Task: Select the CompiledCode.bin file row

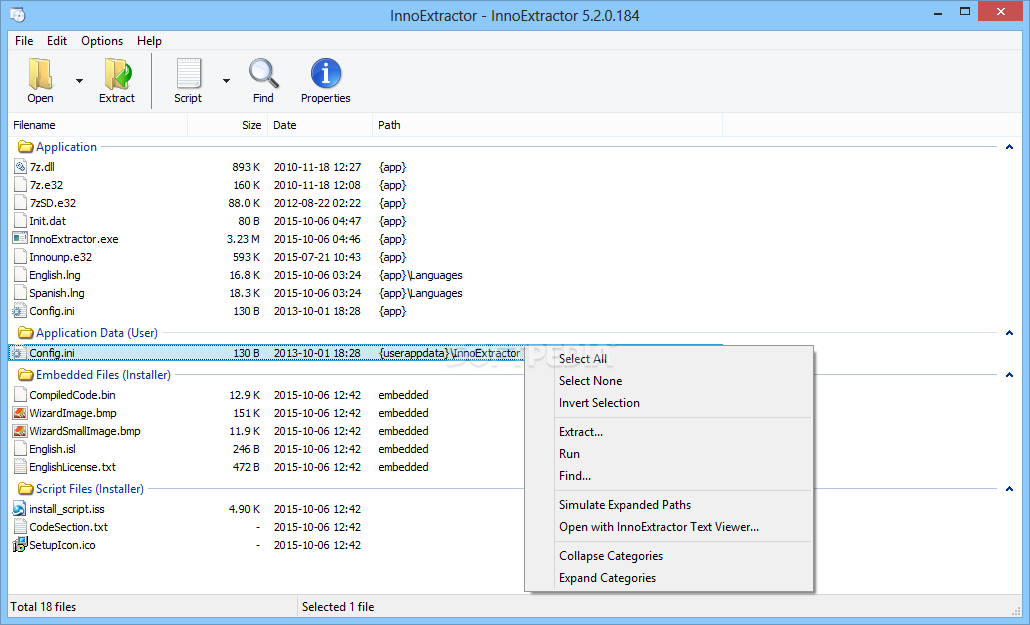Action: (x=365, y=395)
